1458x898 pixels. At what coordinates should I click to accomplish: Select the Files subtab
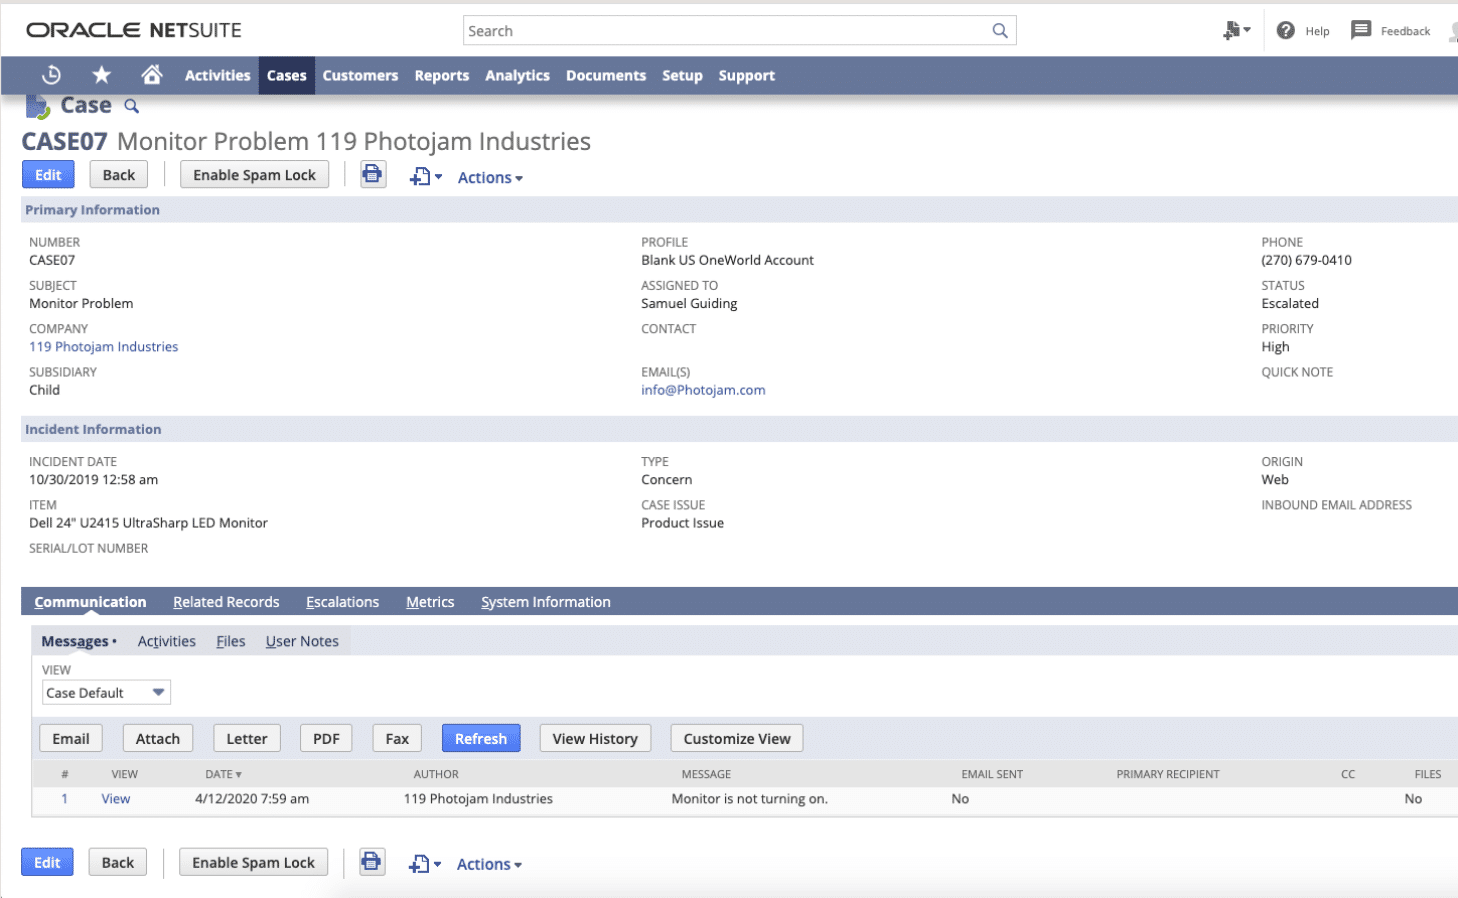click(230, 641)
